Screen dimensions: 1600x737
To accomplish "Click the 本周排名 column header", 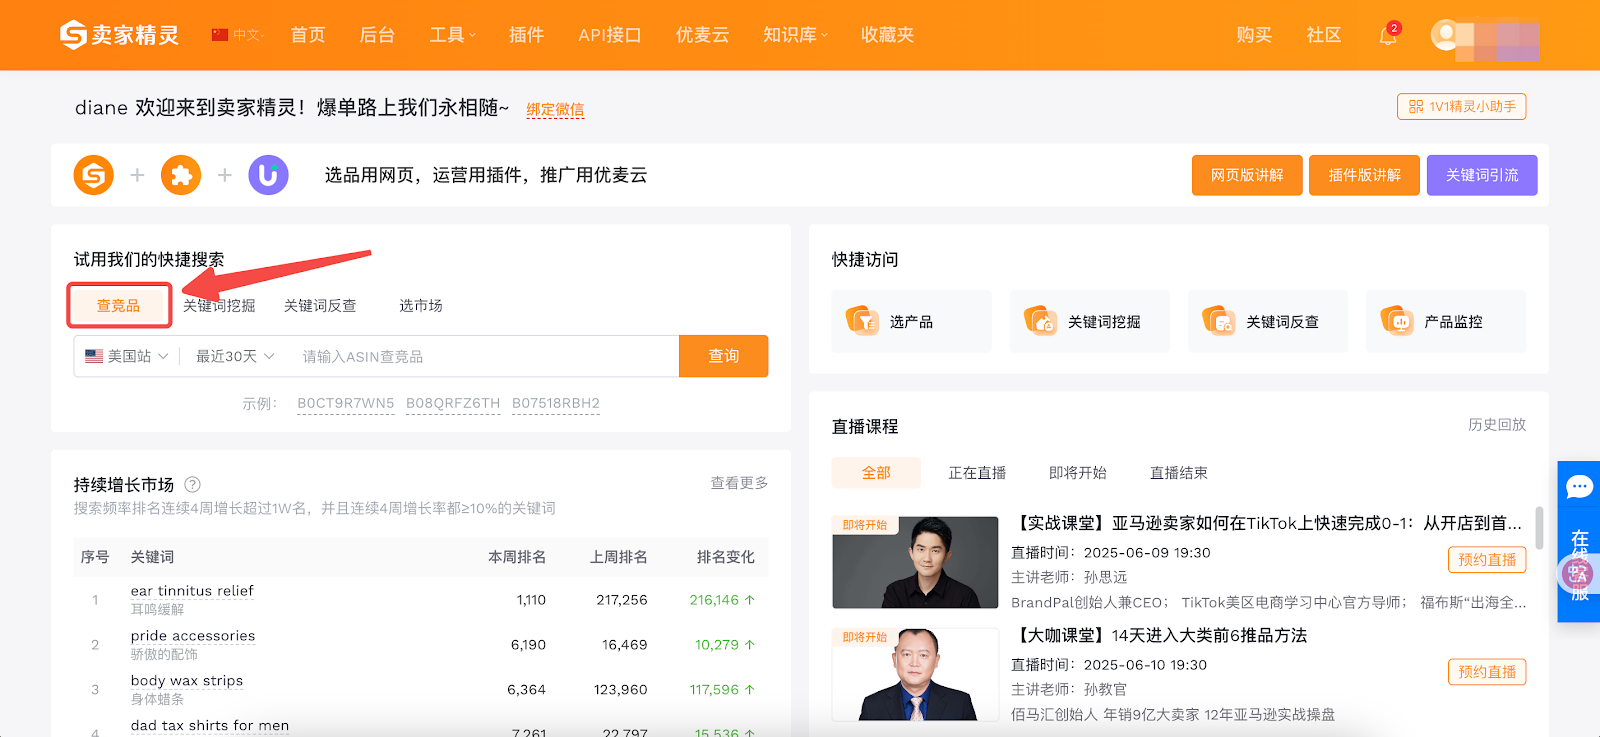I will 517,557.
